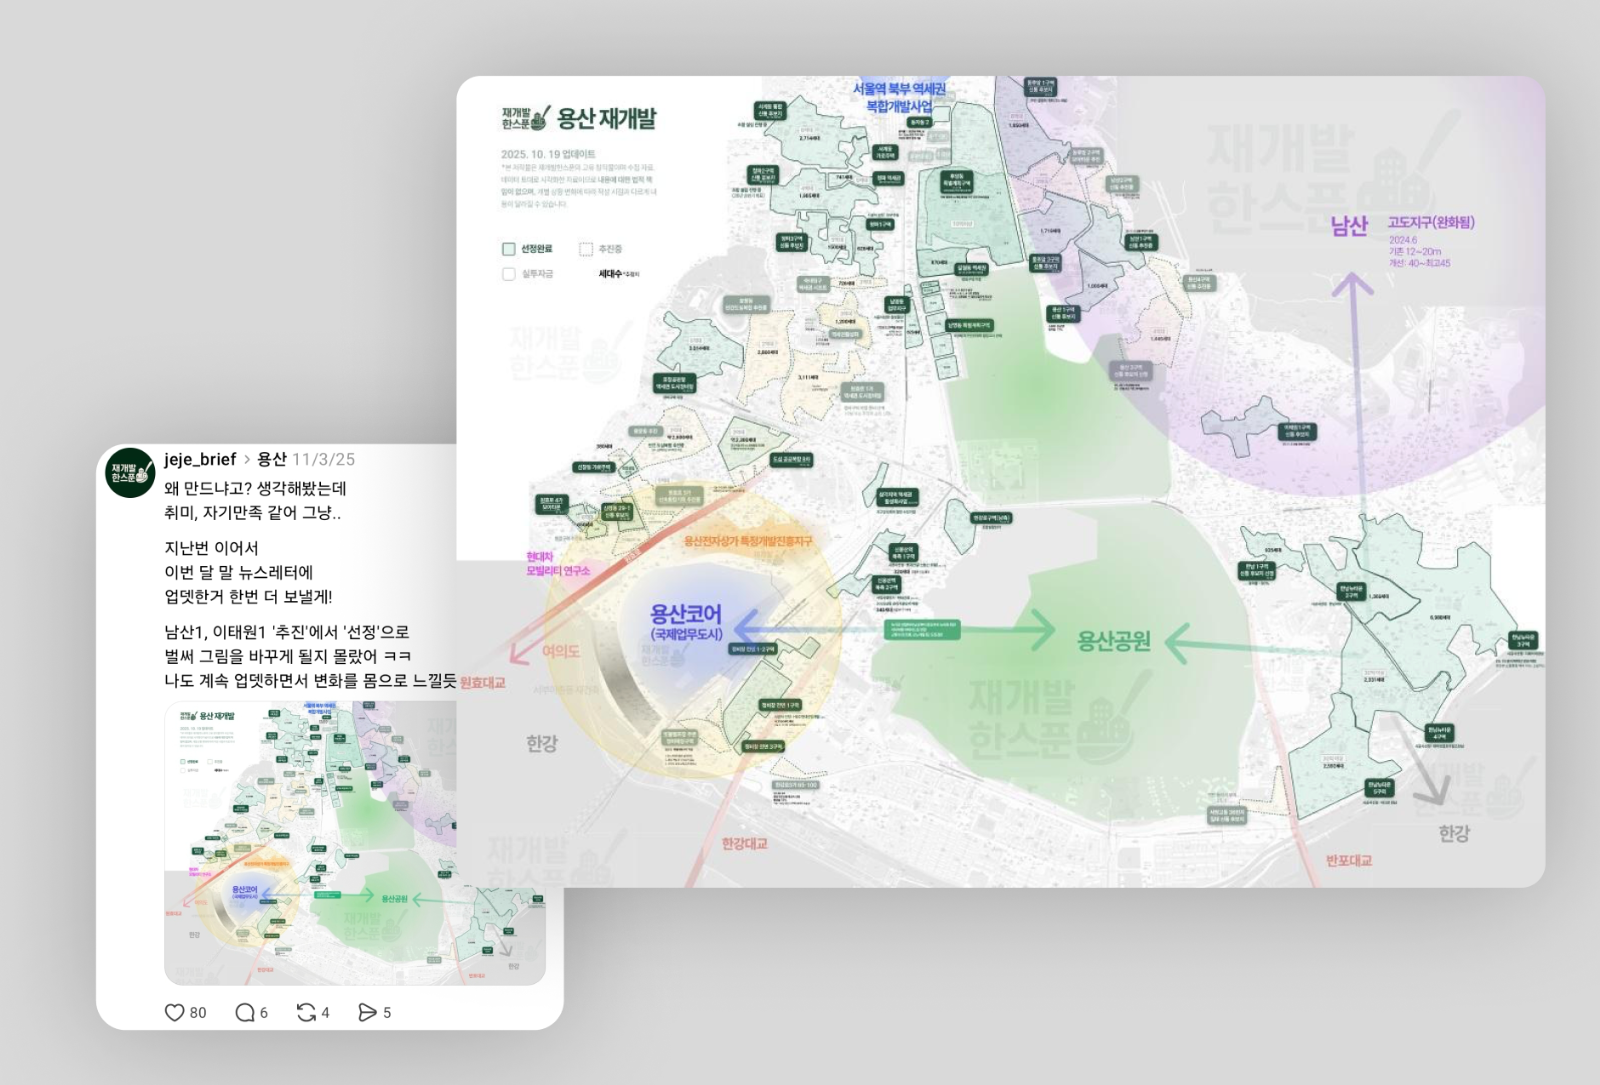This screenshot has height=1085, width=1600.
Task: Click the purple 남산 label on the map
Action: 1349,226
